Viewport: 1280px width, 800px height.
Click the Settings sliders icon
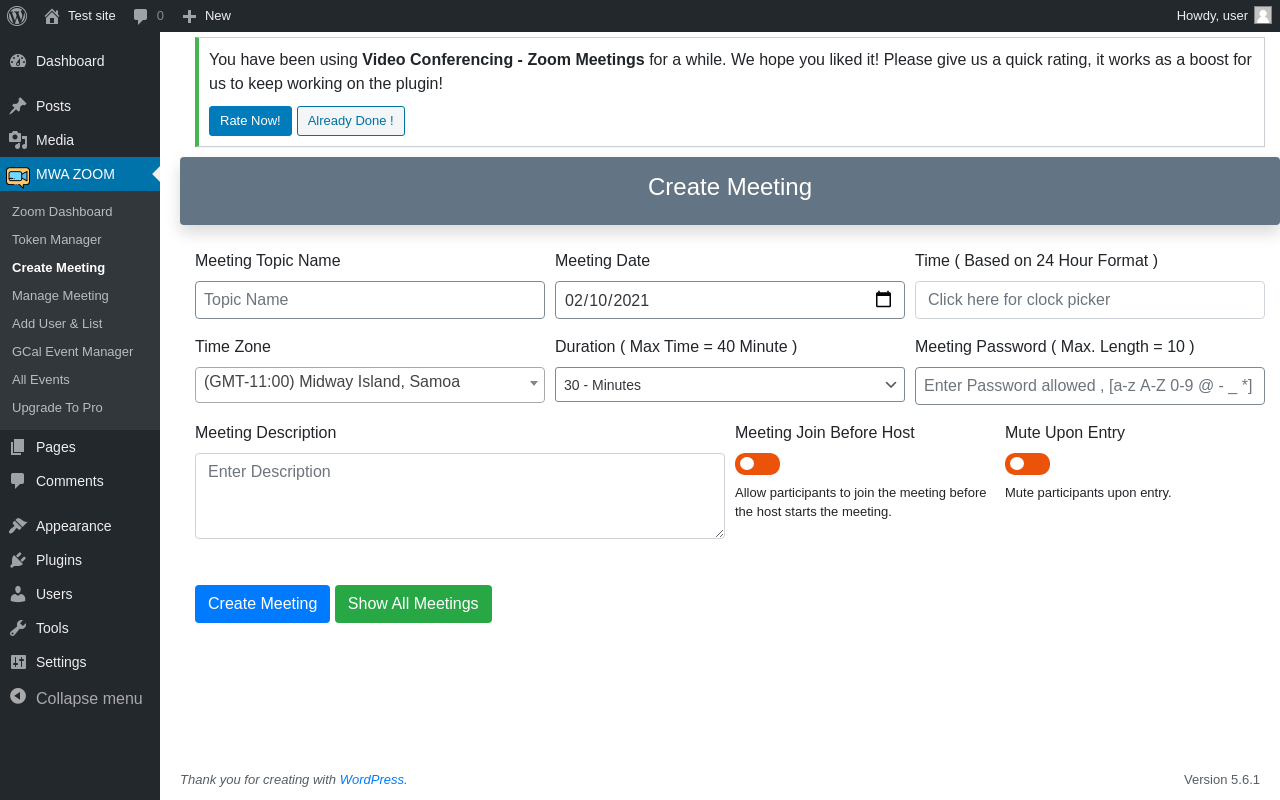tap(18, 662)
